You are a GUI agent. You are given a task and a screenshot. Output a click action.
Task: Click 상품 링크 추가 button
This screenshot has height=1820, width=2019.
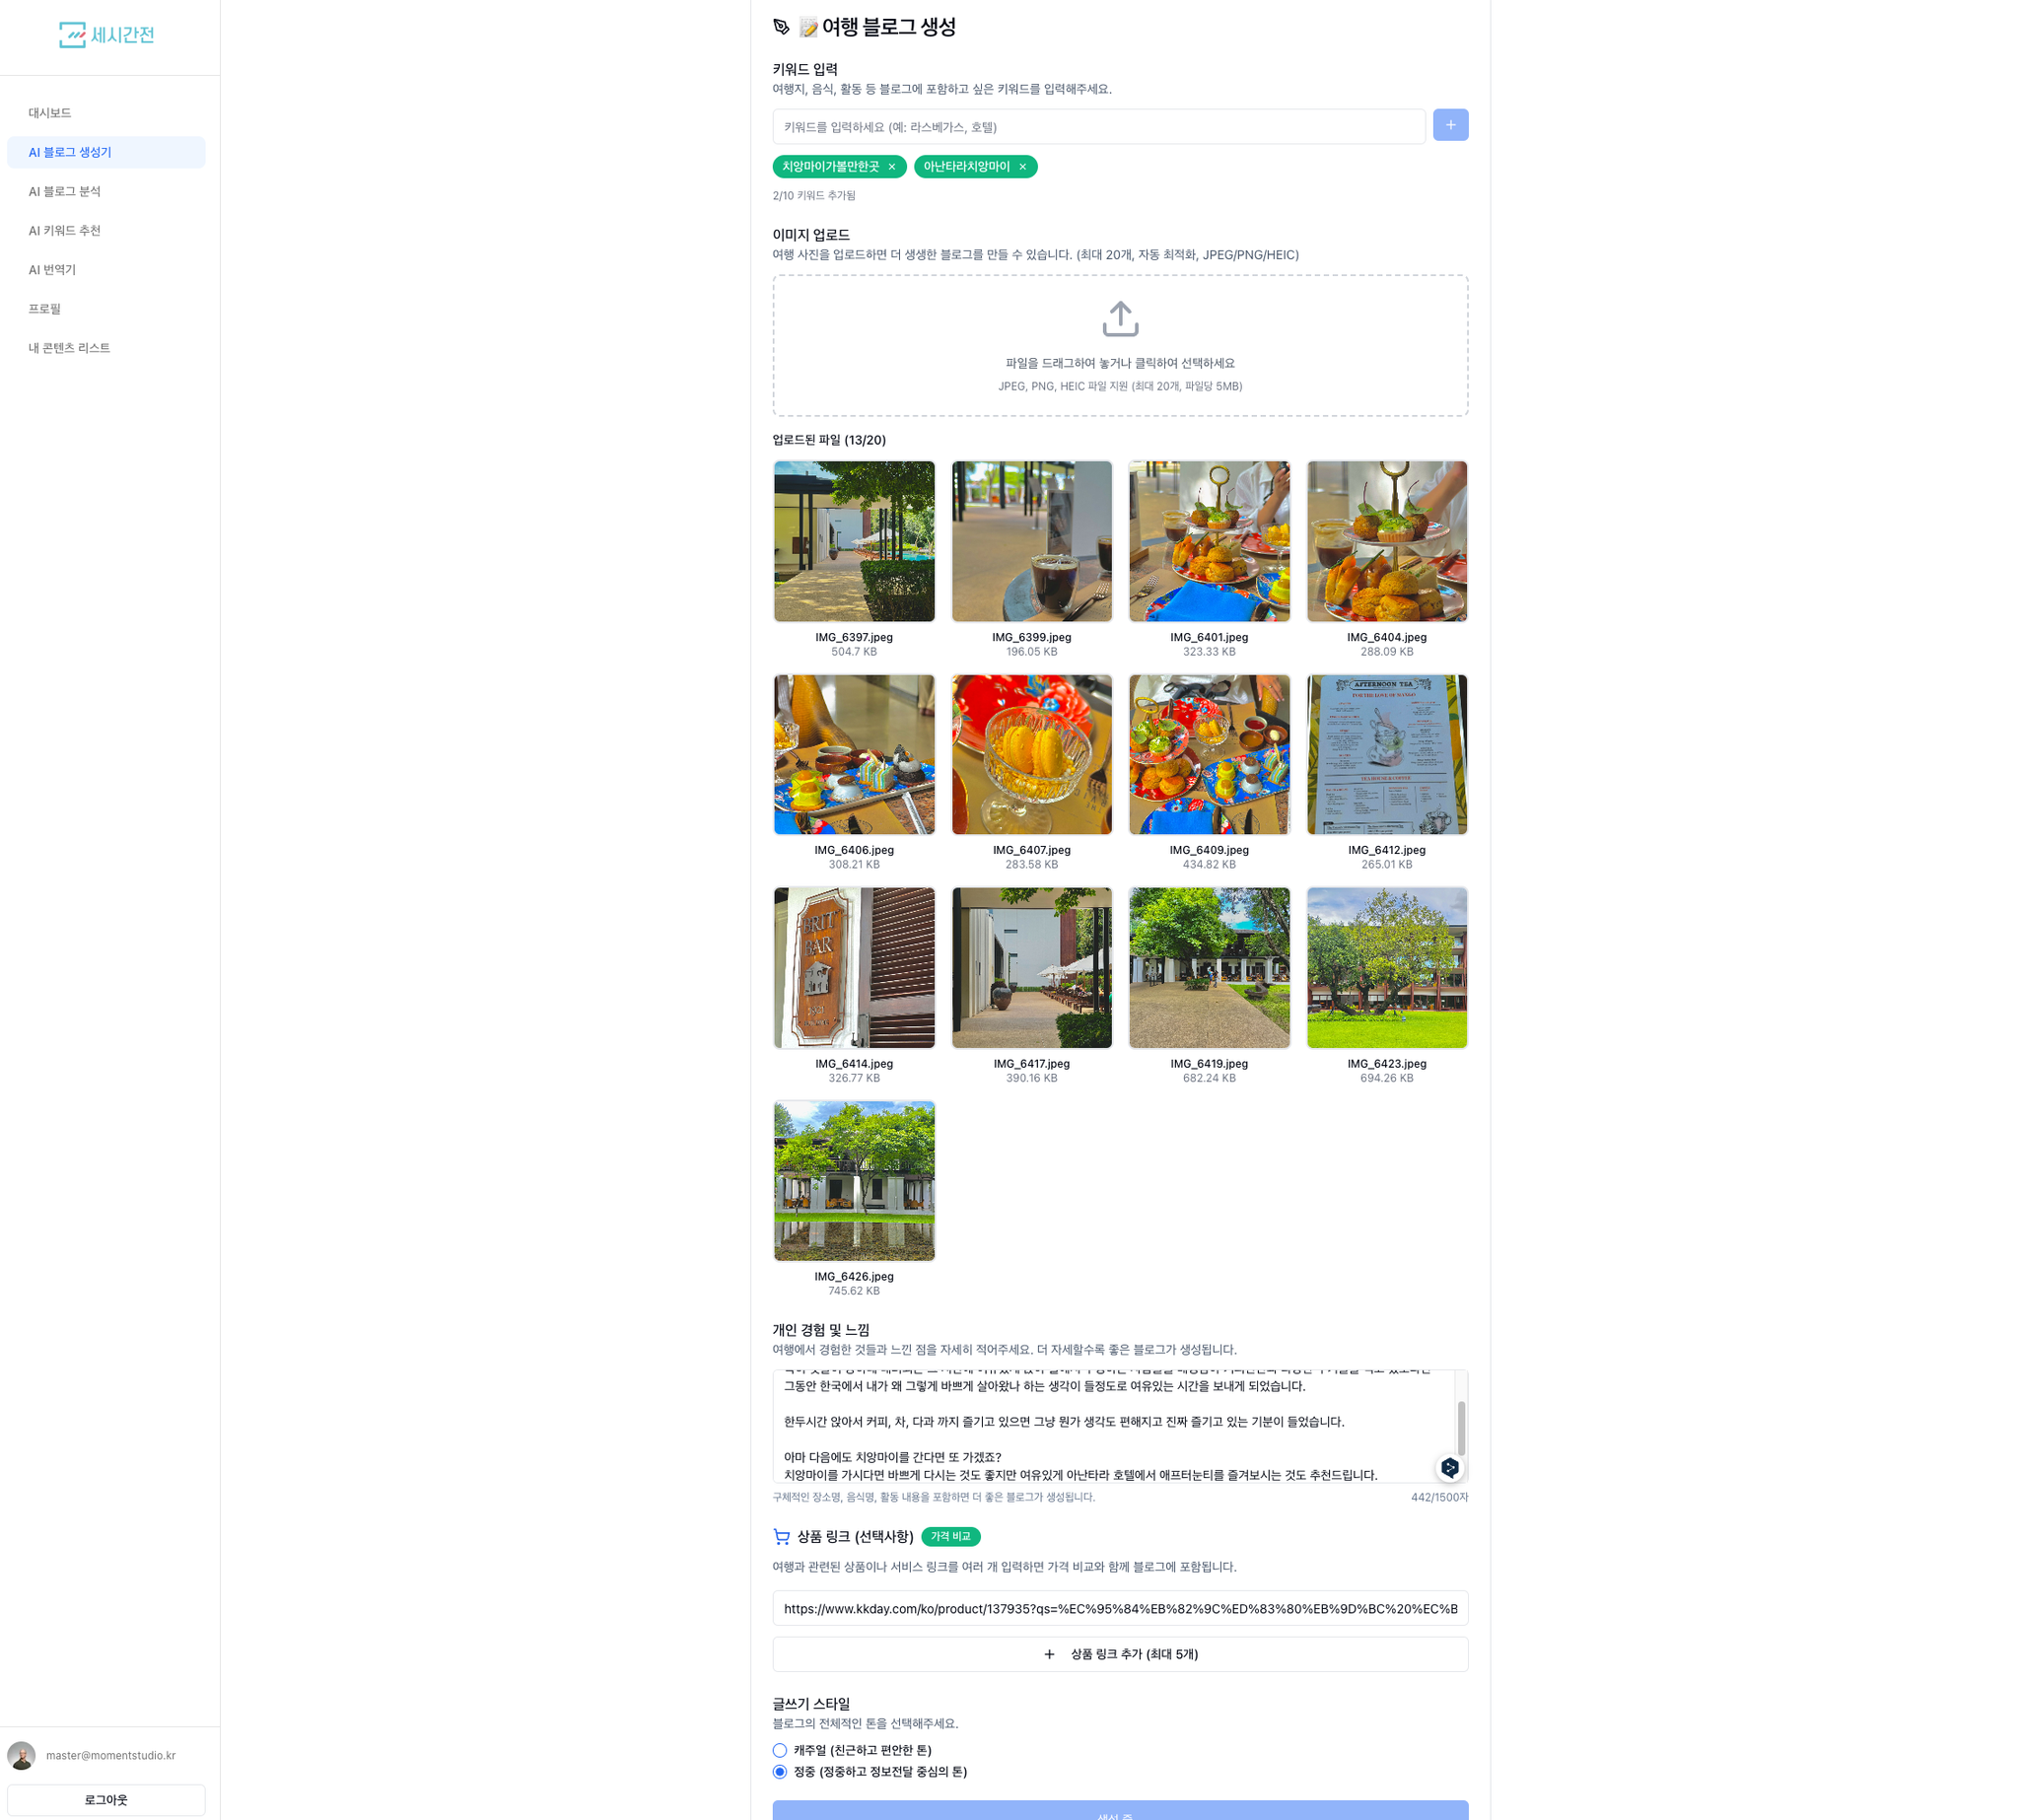point(1120,1654)
